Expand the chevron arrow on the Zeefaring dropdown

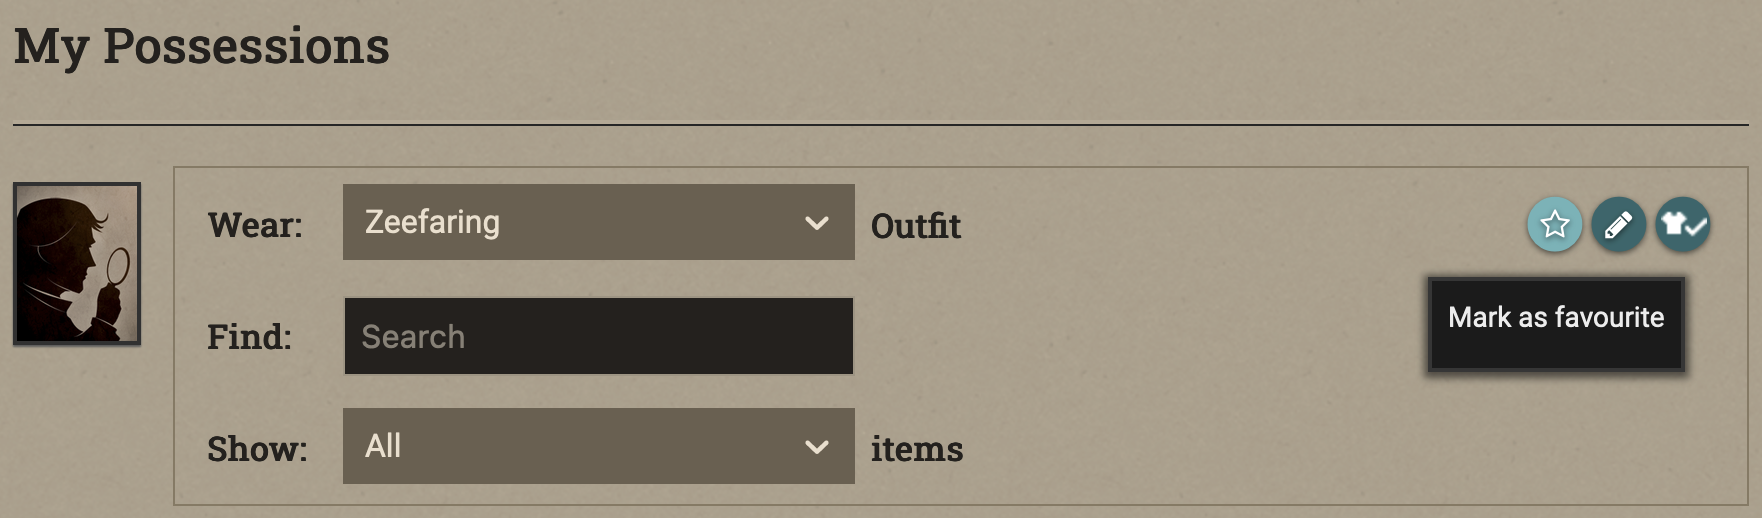click(817, 223)
